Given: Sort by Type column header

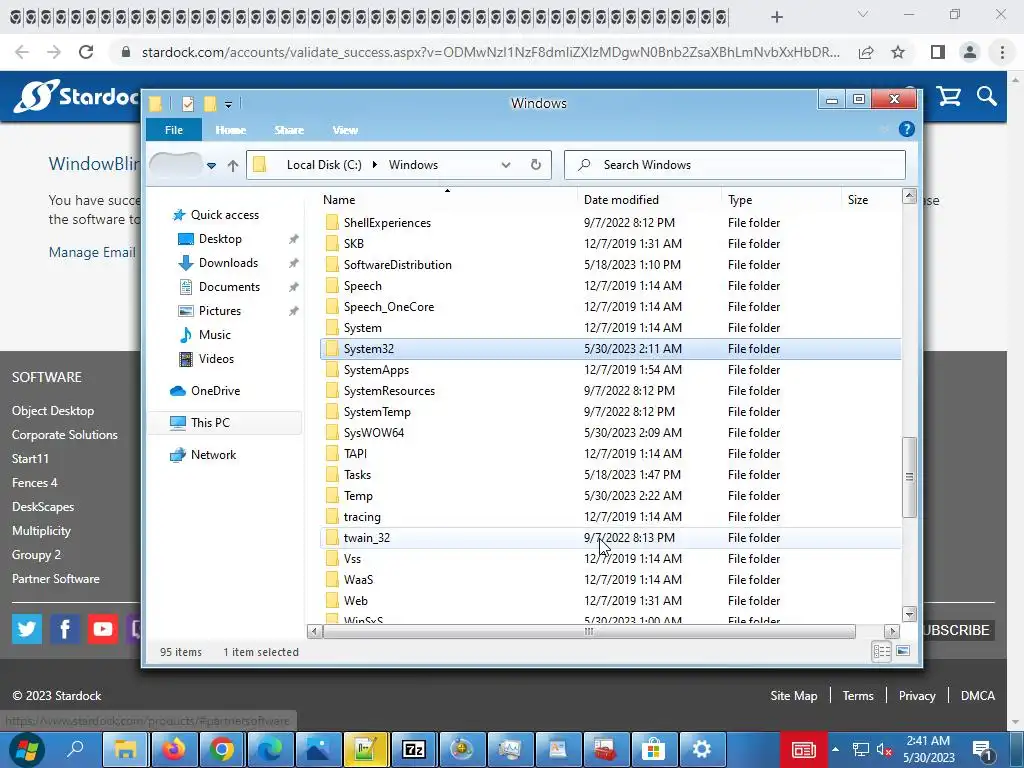Looking at the screenshot, I should 740,200.
